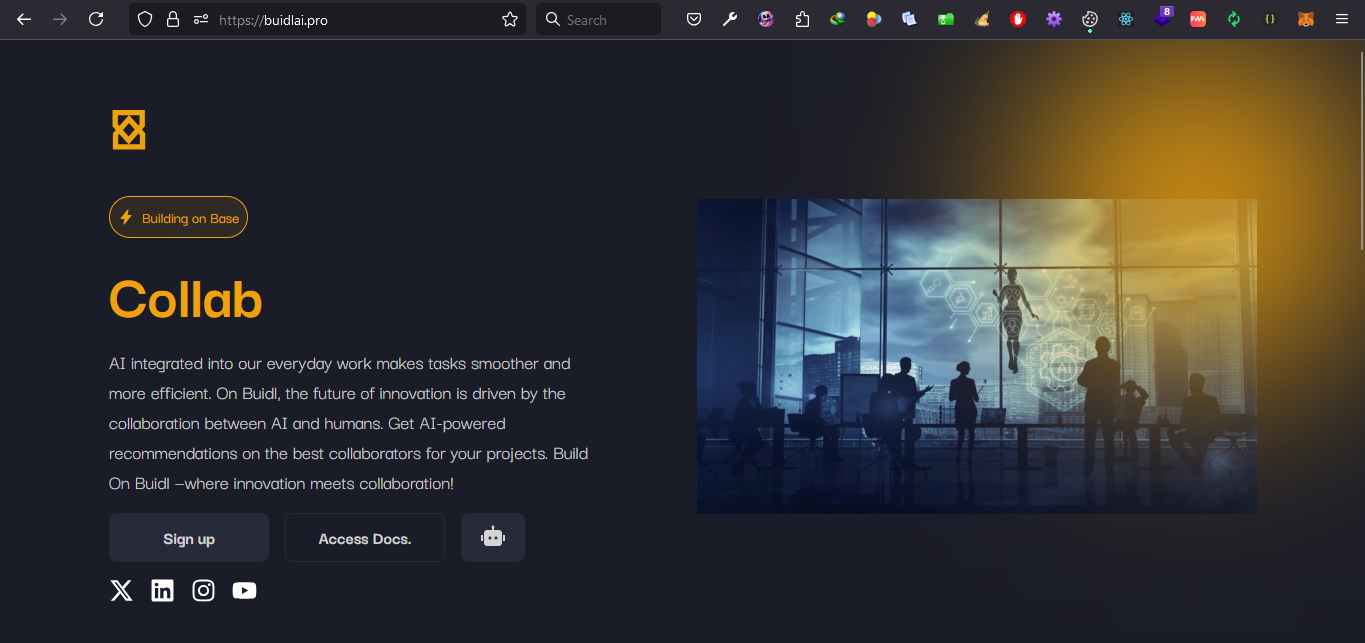
Task: Open the React Developer Tools extension
Action: point(1126,19)
